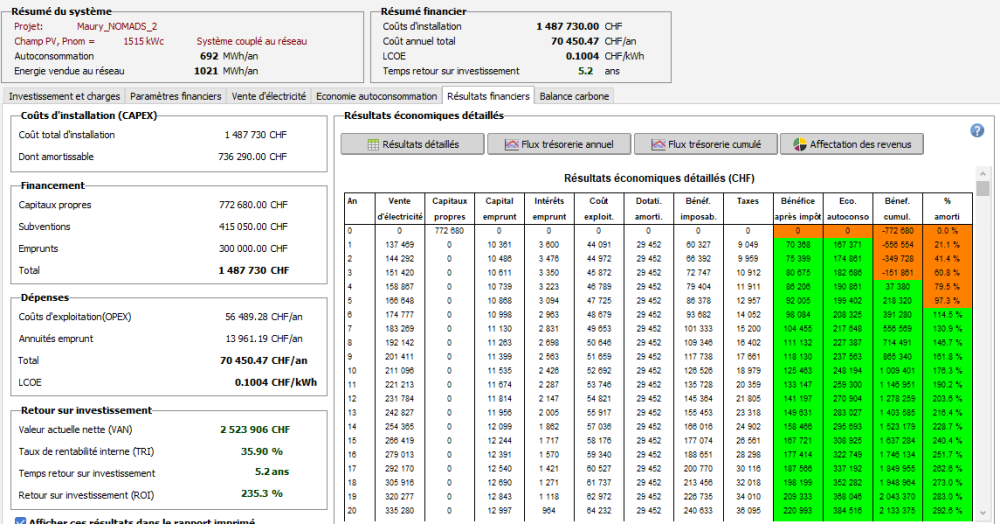Click the % amorti column header

click(x=947, y=208)
